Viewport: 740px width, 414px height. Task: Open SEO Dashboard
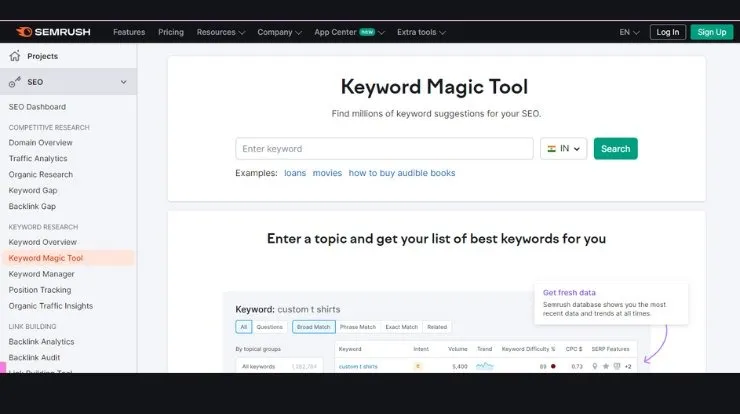(37, 107)
